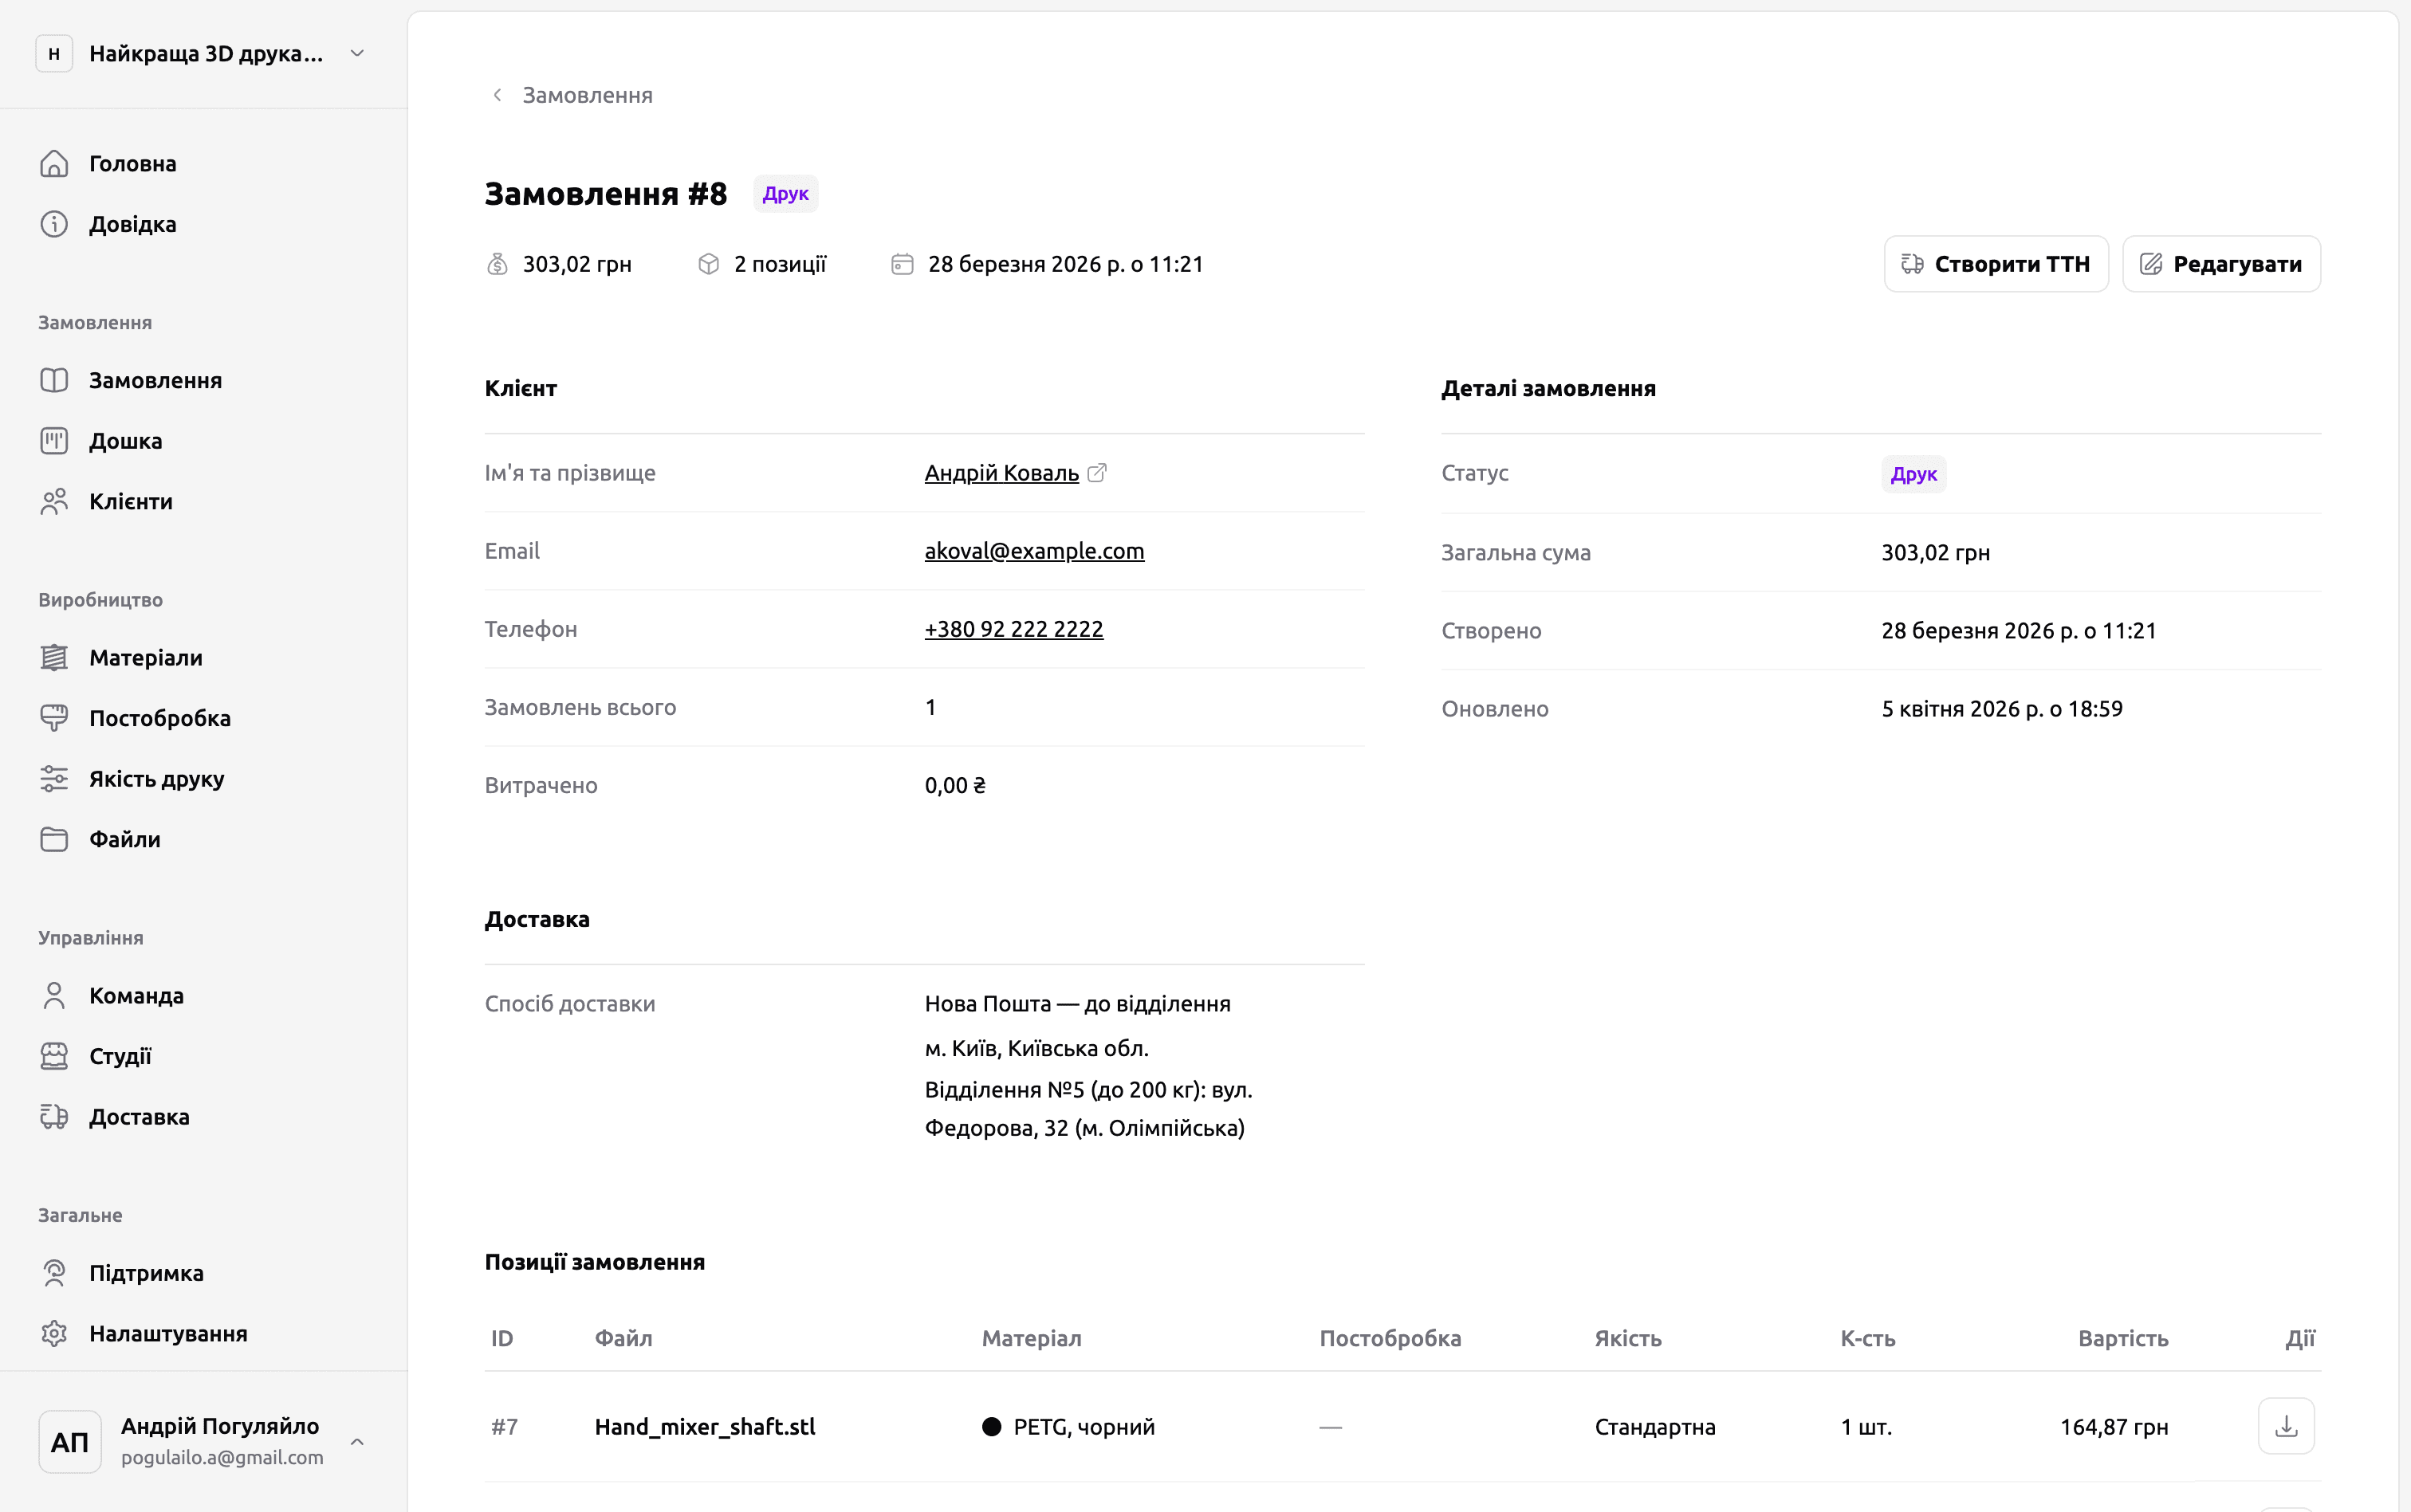Open external link icon next to Андрій Коваль

click(1097, 473)
